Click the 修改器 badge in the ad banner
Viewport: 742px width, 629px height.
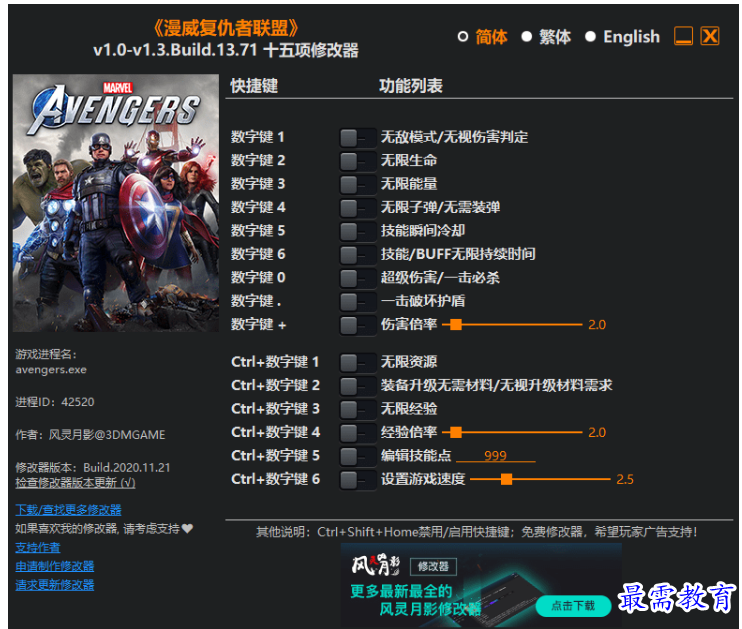tap(433, 567)
